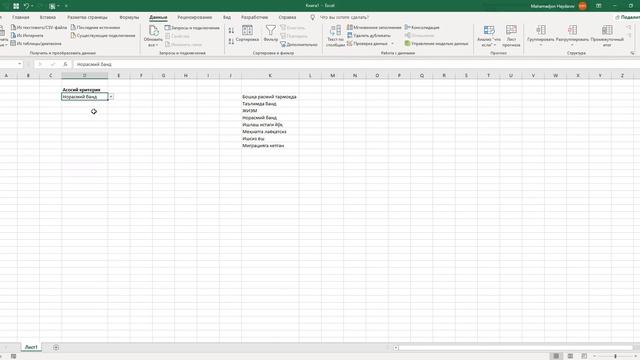Image resolution: width=640 pixels, height=360 pixels.
Task: Click the 'Обновить все' refresh icon
Action: click(x=153, y=31)
